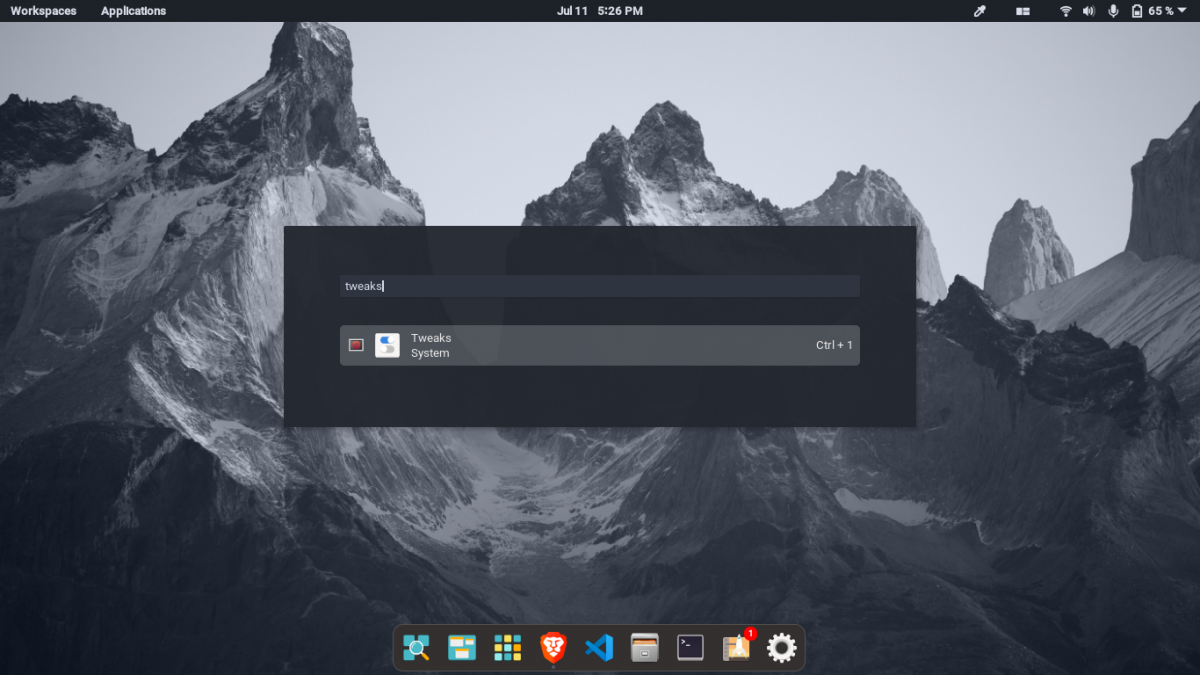Open the terminal emulator from the dock

click(689, 647)
